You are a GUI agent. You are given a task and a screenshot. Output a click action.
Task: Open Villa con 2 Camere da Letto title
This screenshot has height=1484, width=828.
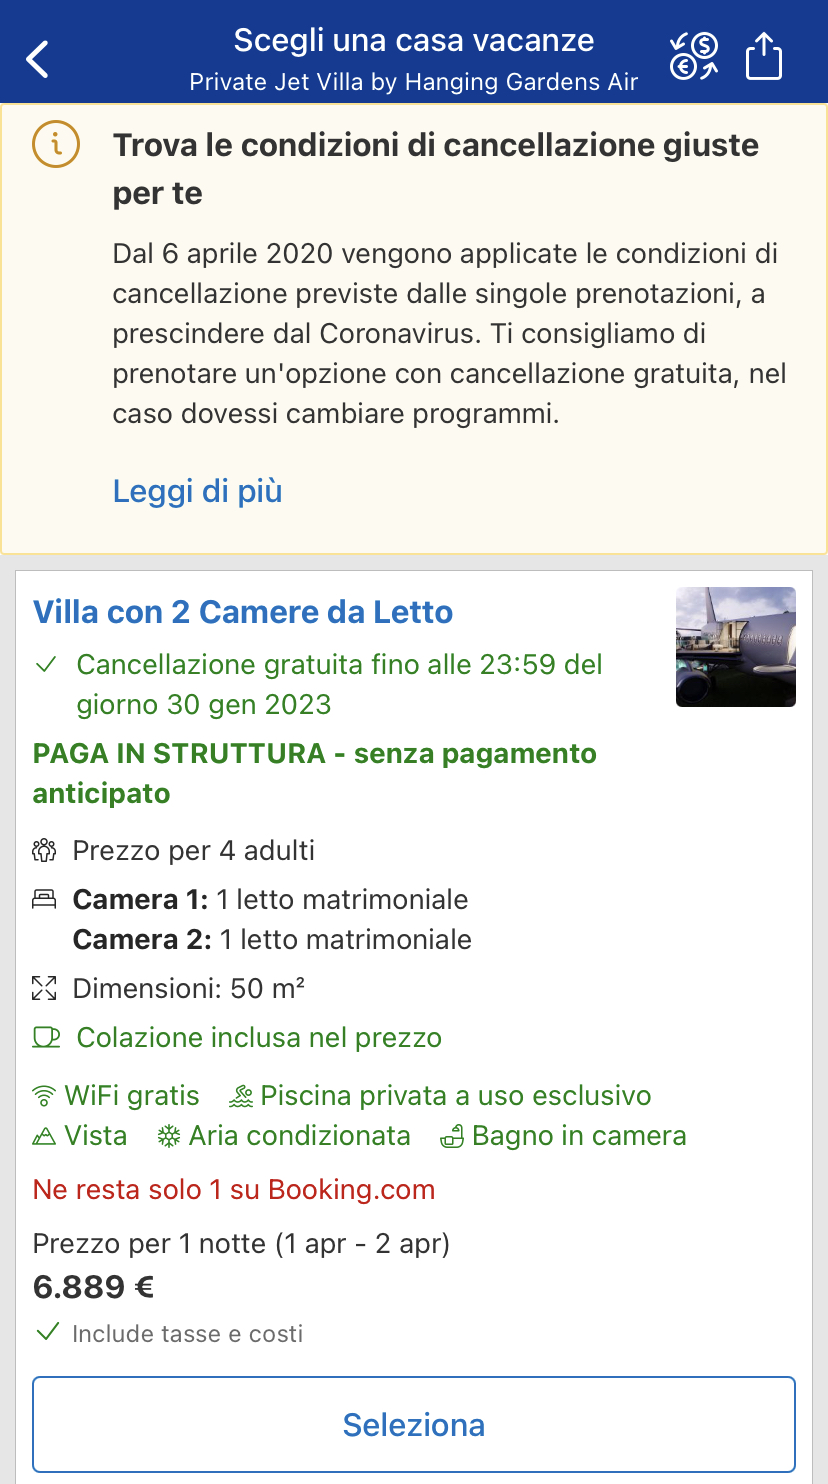tap(243, 612)
